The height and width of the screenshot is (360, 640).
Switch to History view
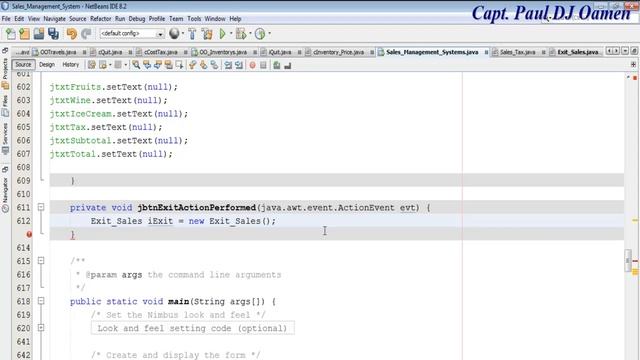click(71, 65)
